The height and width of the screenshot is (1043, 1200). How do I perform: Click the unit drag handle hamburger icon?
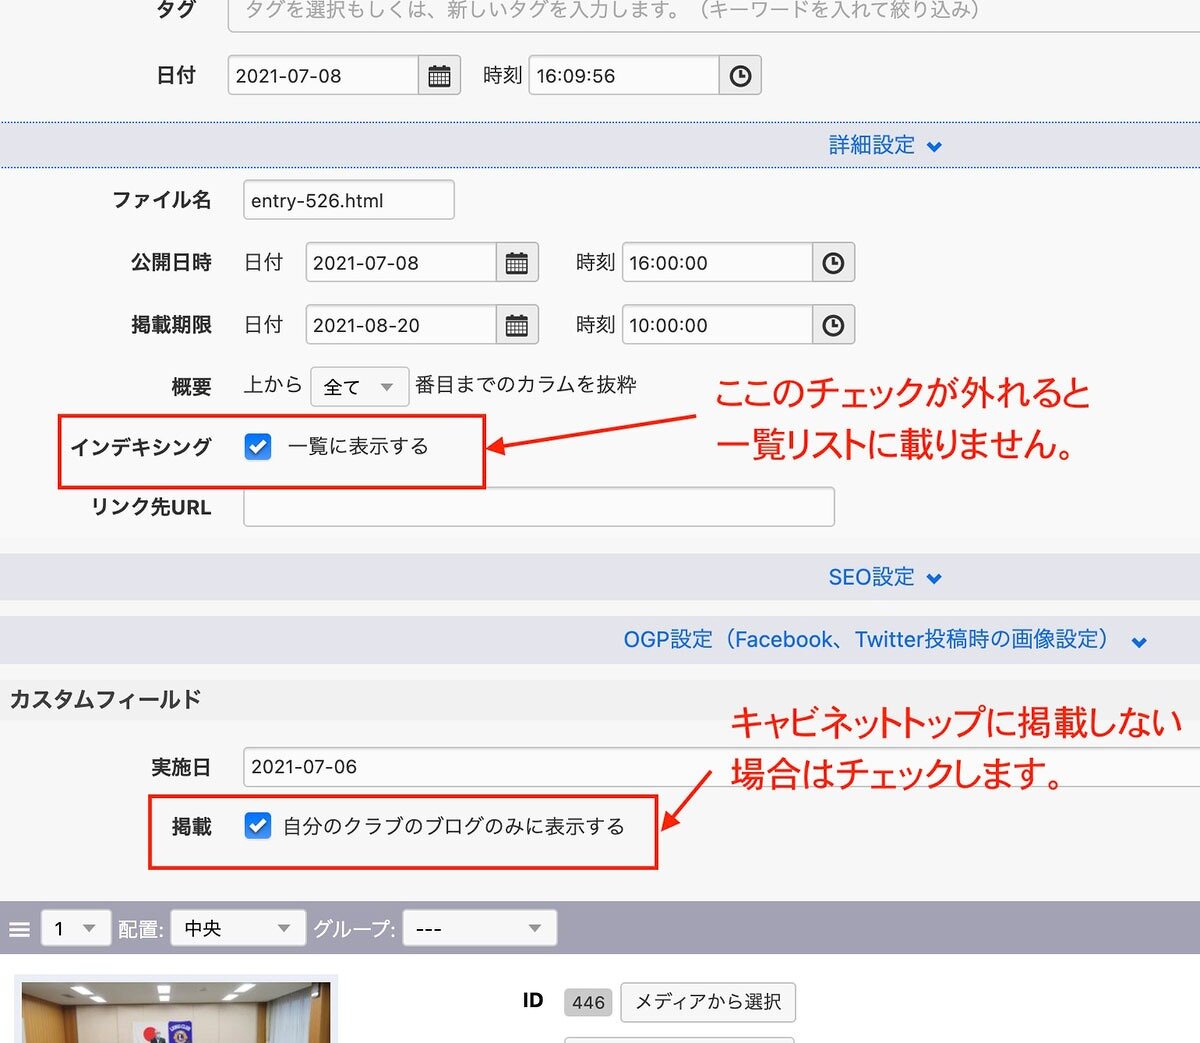(19, 929)
